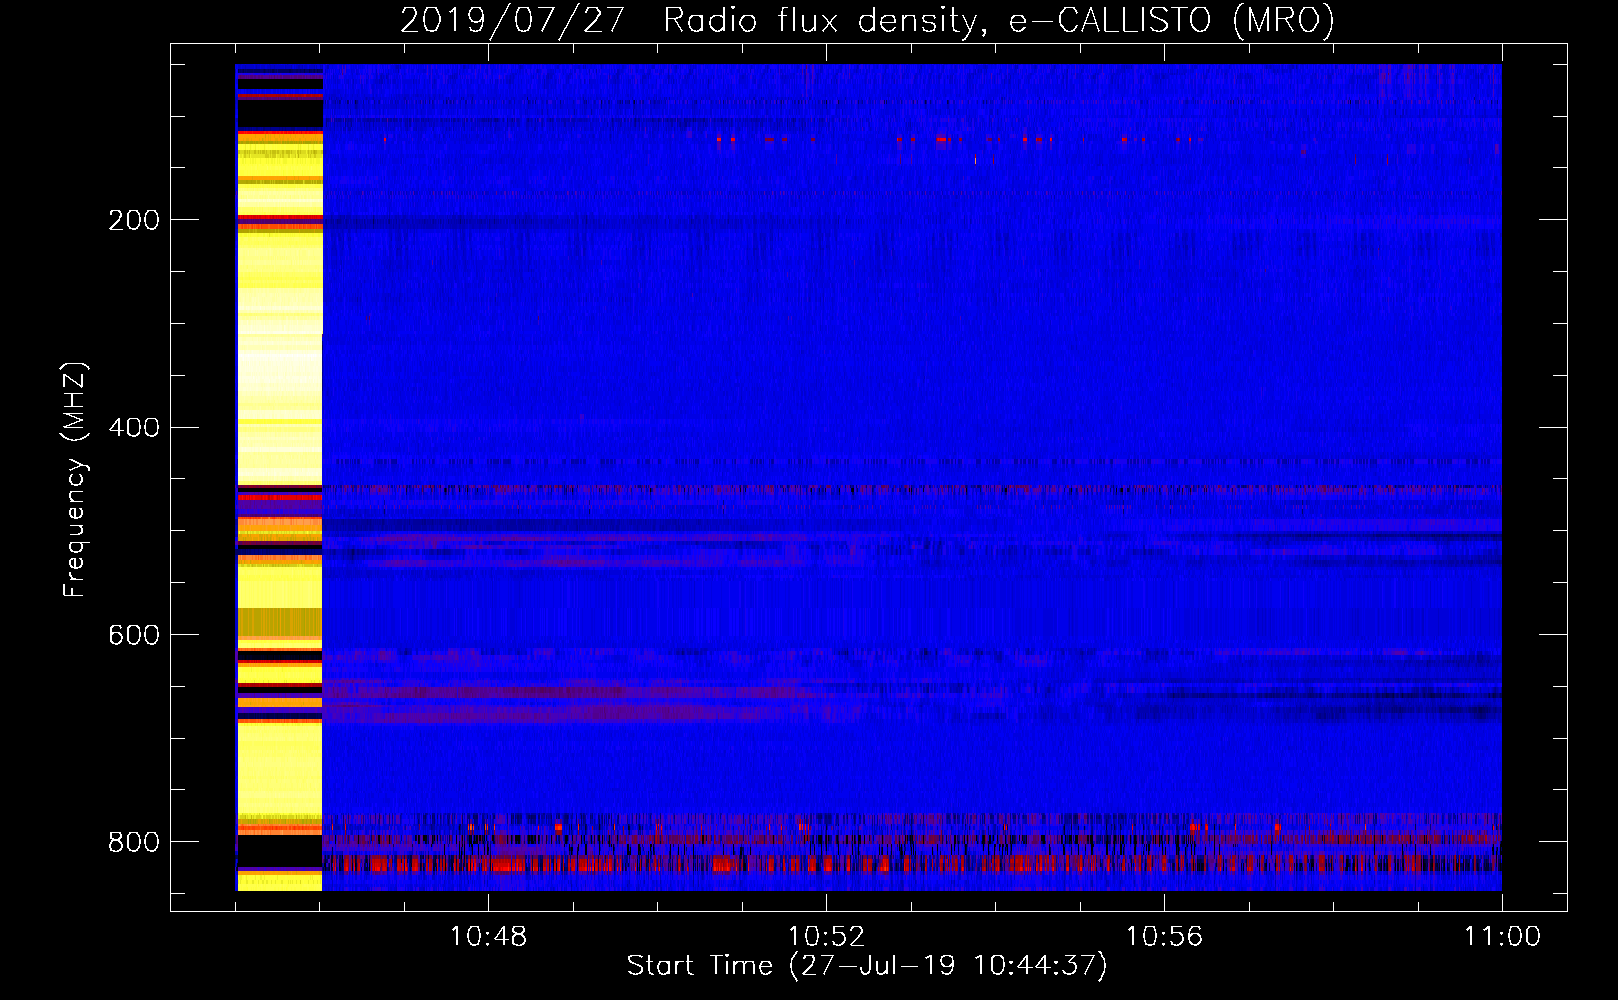Click the 10:56 time tick label
The width and height of the screenshot is (1618, 1000).
[x=1164, y=937]
